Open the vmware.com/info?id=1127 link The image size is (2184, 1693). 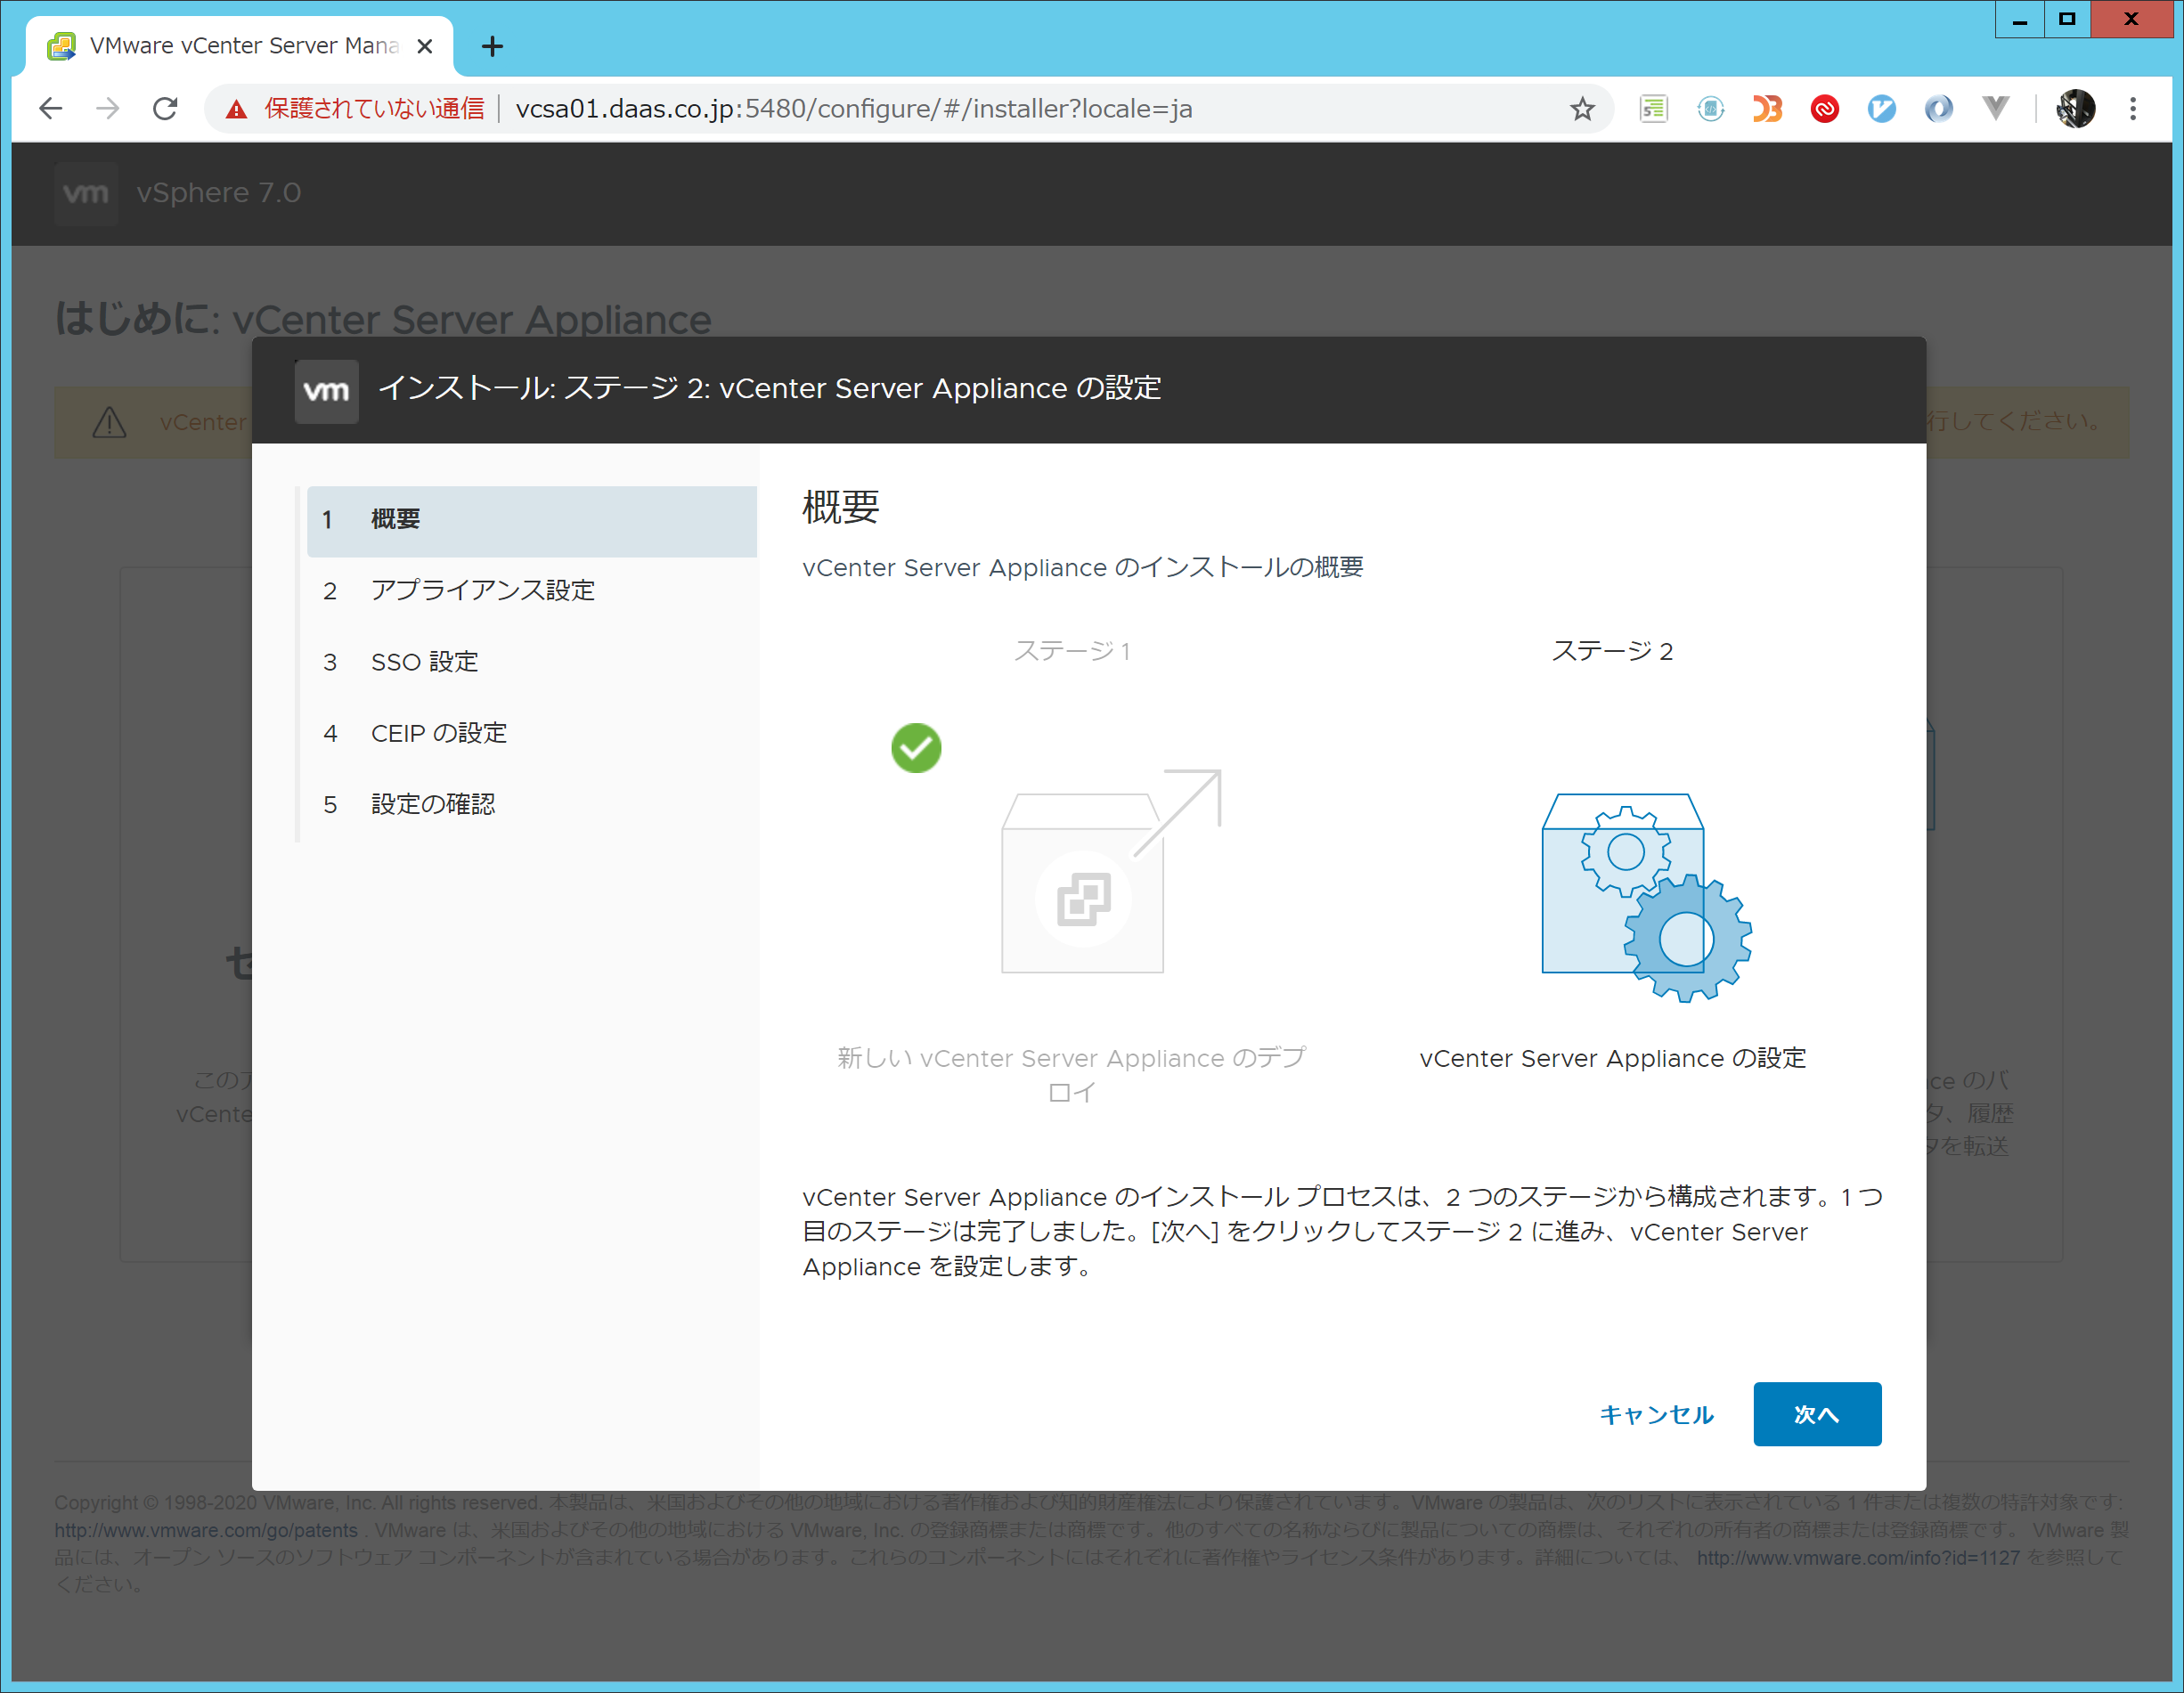click(x=1858, y=1557)
